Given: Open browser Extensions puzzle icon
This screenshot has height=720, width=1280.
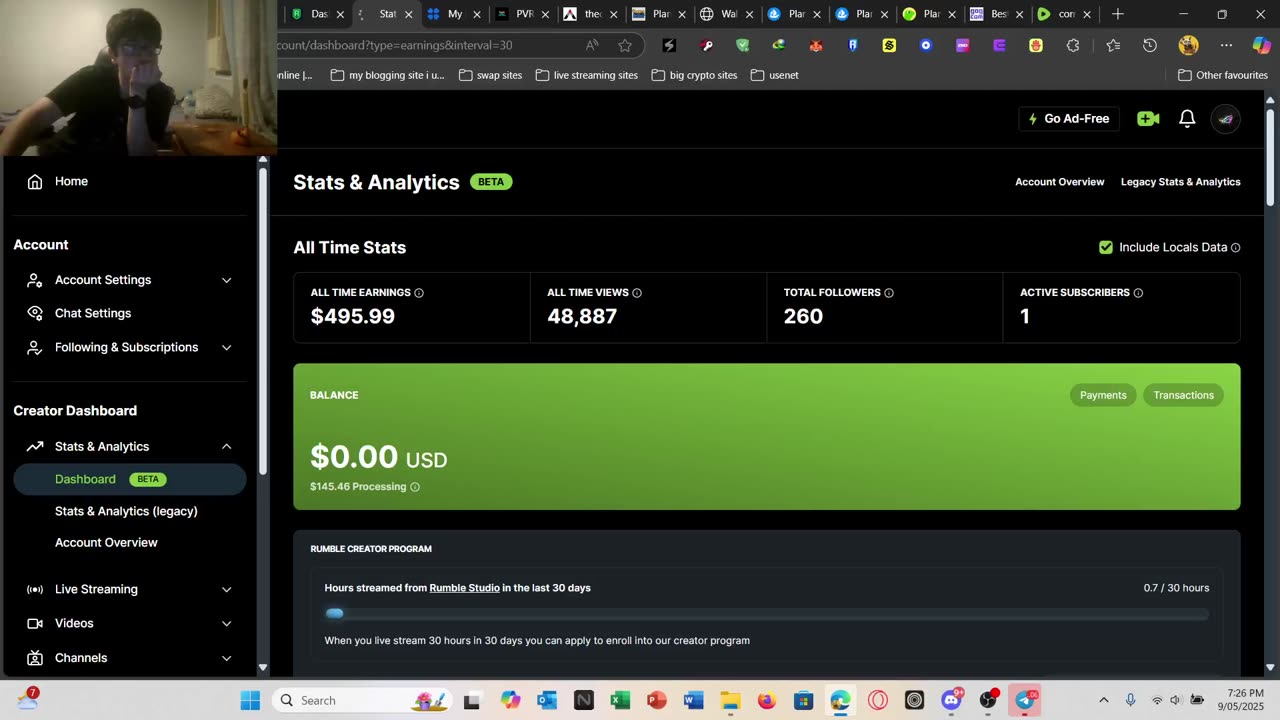Looking at the screenshot, I should 1073,45.
